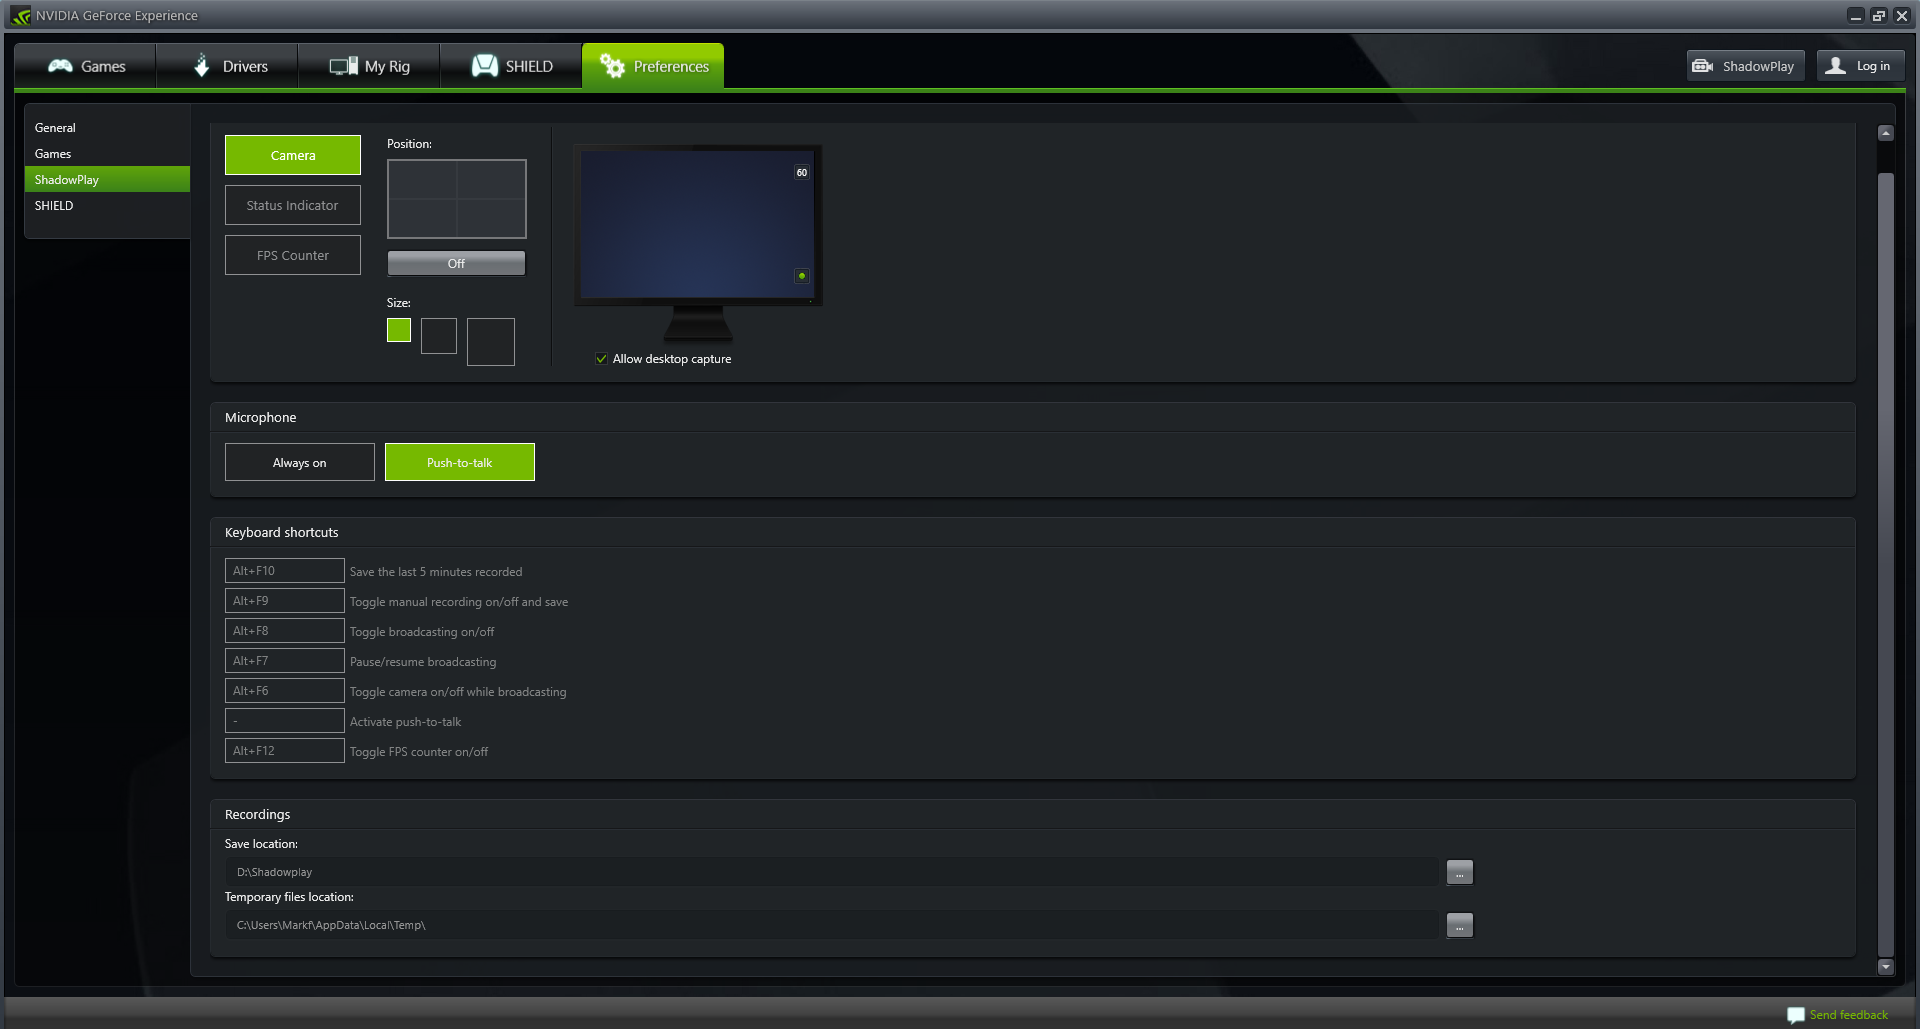Set microphone to Push-to-talk
The image size is (1920, 1029).
tap(460, 462)
